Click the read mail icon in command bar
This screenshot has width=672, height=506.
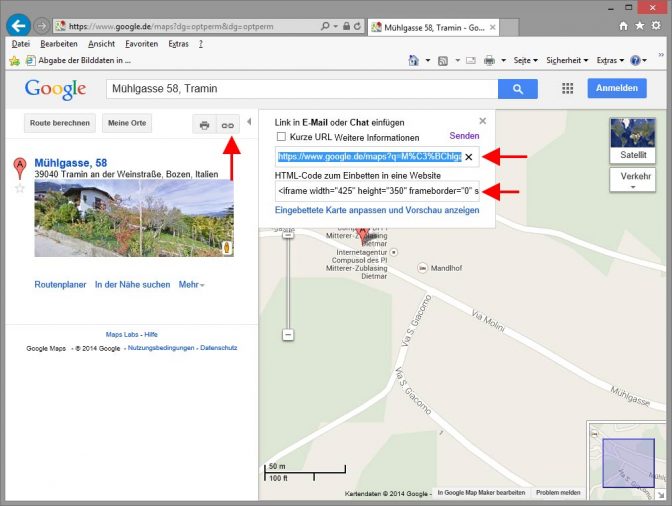tap(471, 60)
